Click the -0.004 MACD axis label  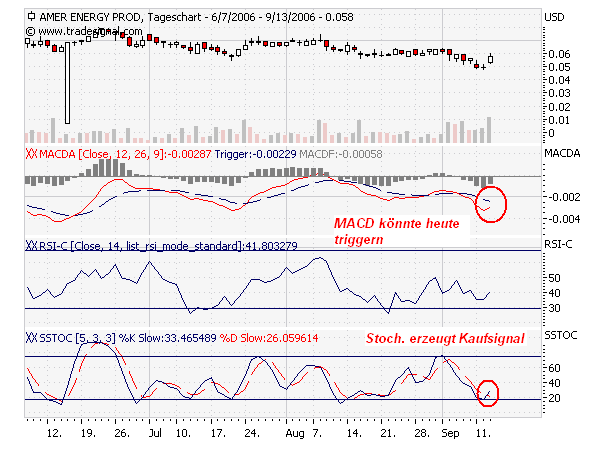[564, 219]
